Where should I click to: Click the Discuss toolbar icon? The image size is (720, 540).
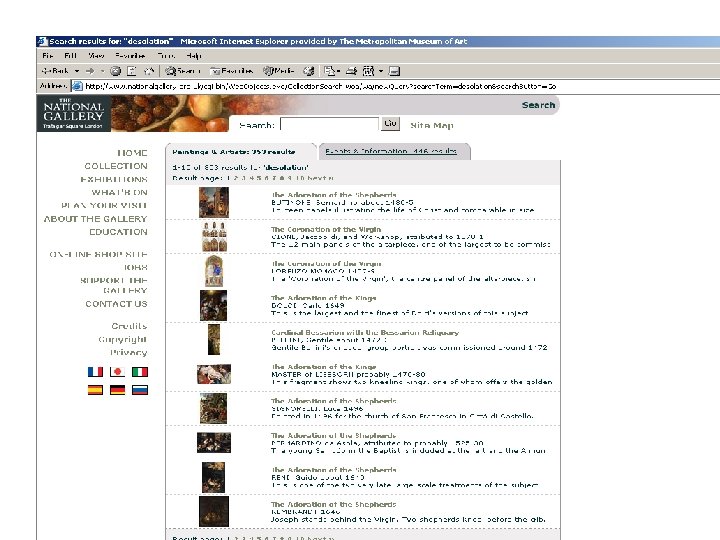click(x=394, y=71)
